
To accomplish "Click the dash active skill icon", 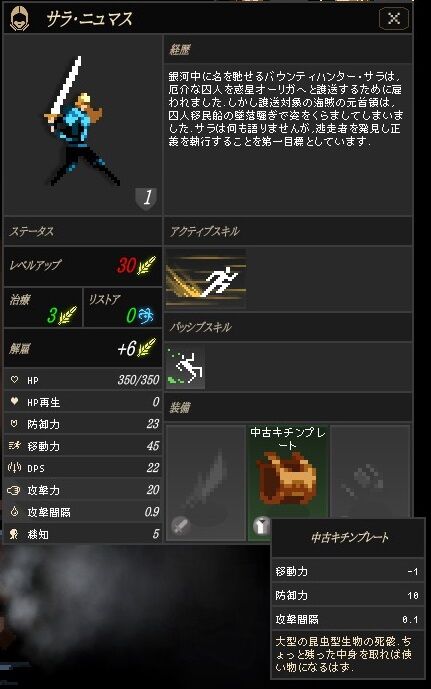I will point(206,279).
